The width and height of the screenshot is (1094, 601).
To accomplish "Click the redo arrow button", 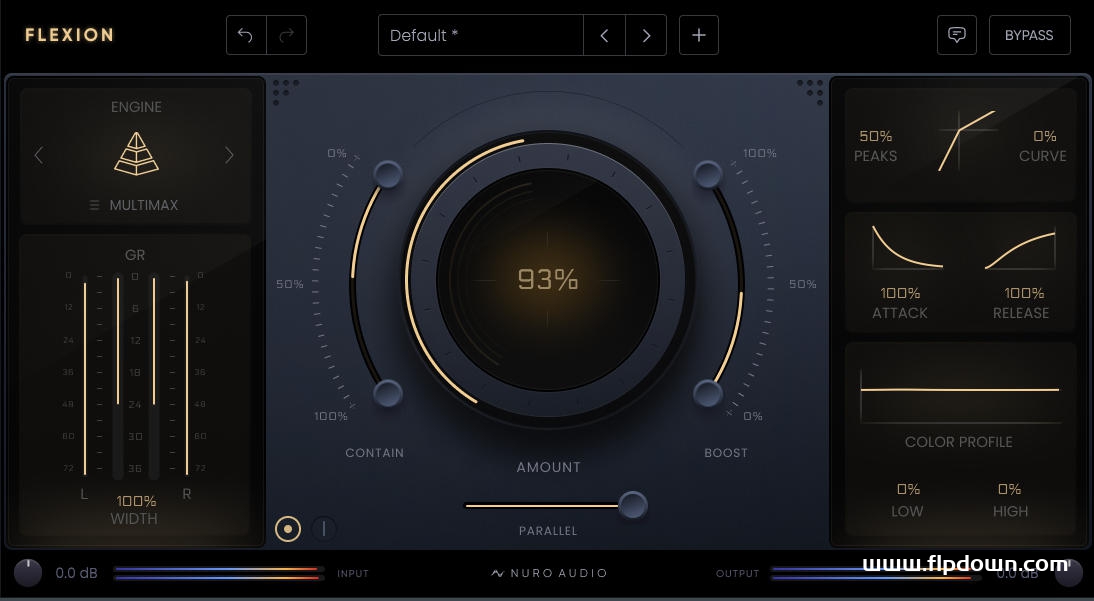I will pos(286,35).
